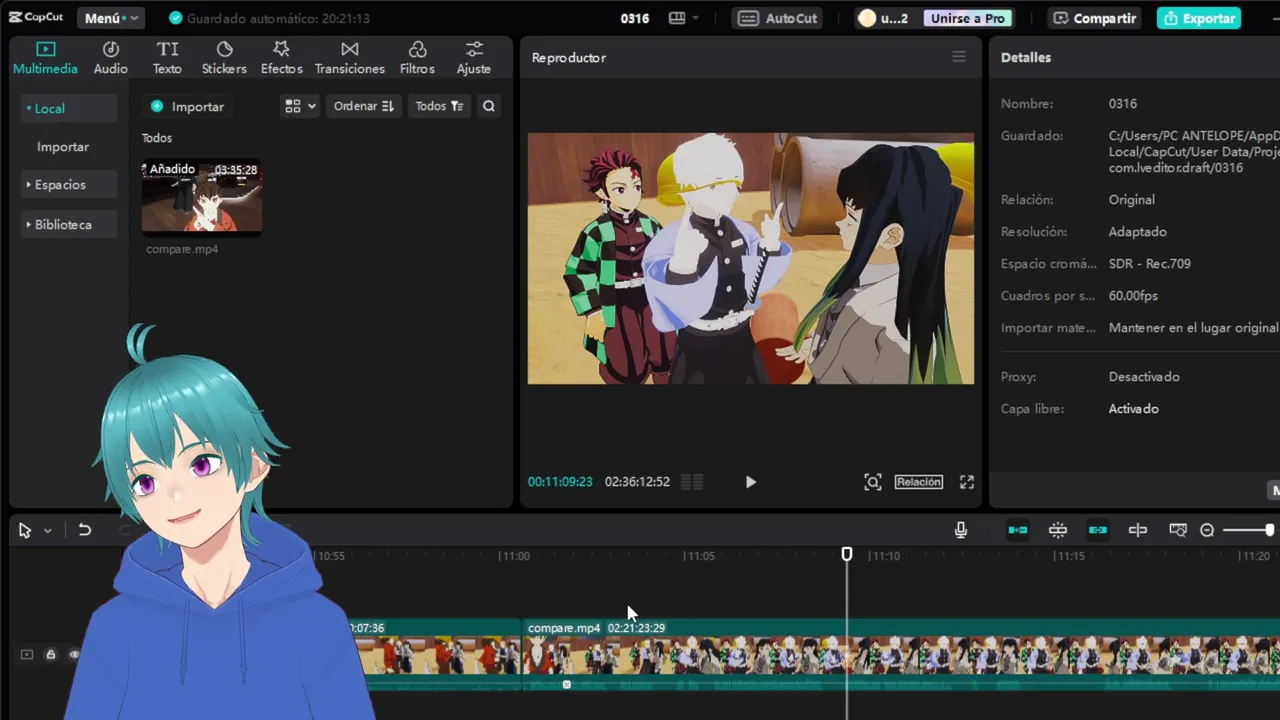Toggle the track lock icon
The height and width of the screenshot is (720, 1280).
point(50,655)
